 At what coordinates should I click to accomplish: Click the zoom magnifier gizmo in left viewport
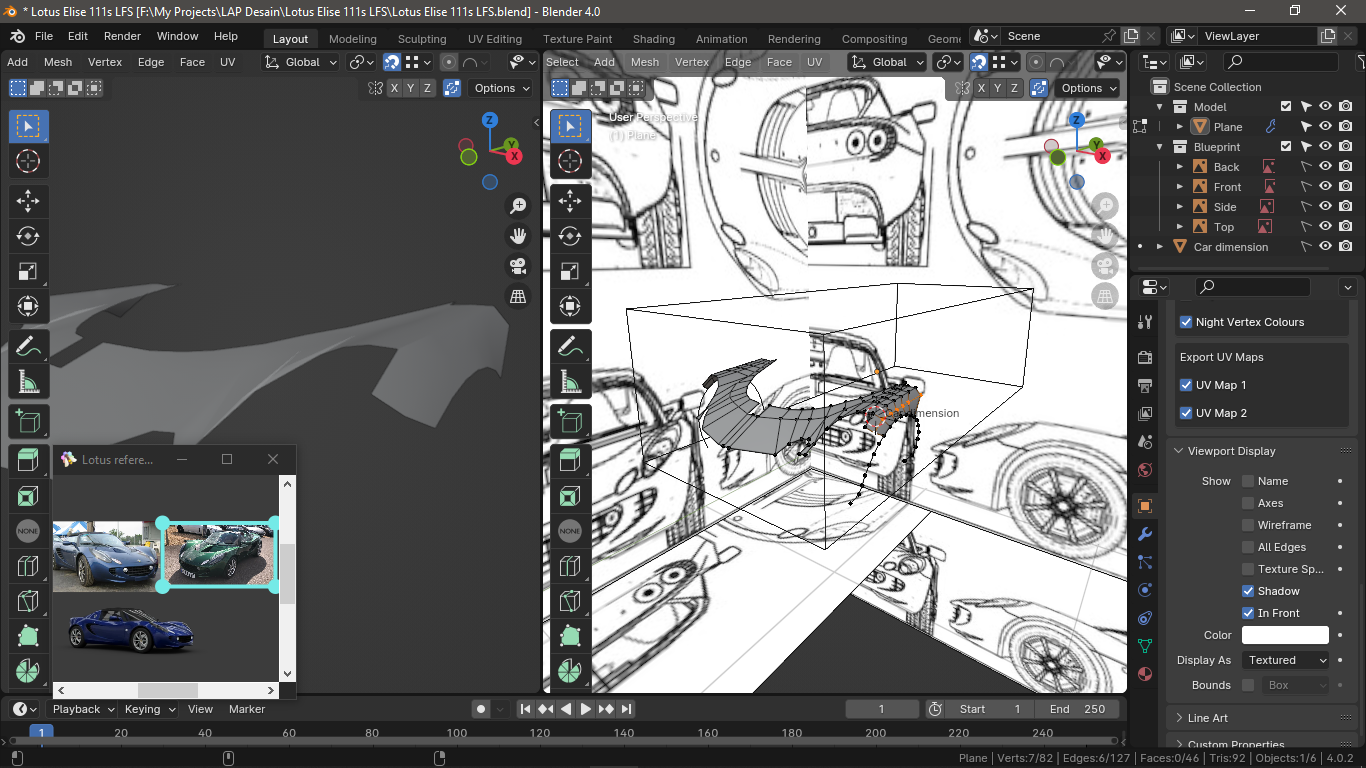(x=518, y=206)
